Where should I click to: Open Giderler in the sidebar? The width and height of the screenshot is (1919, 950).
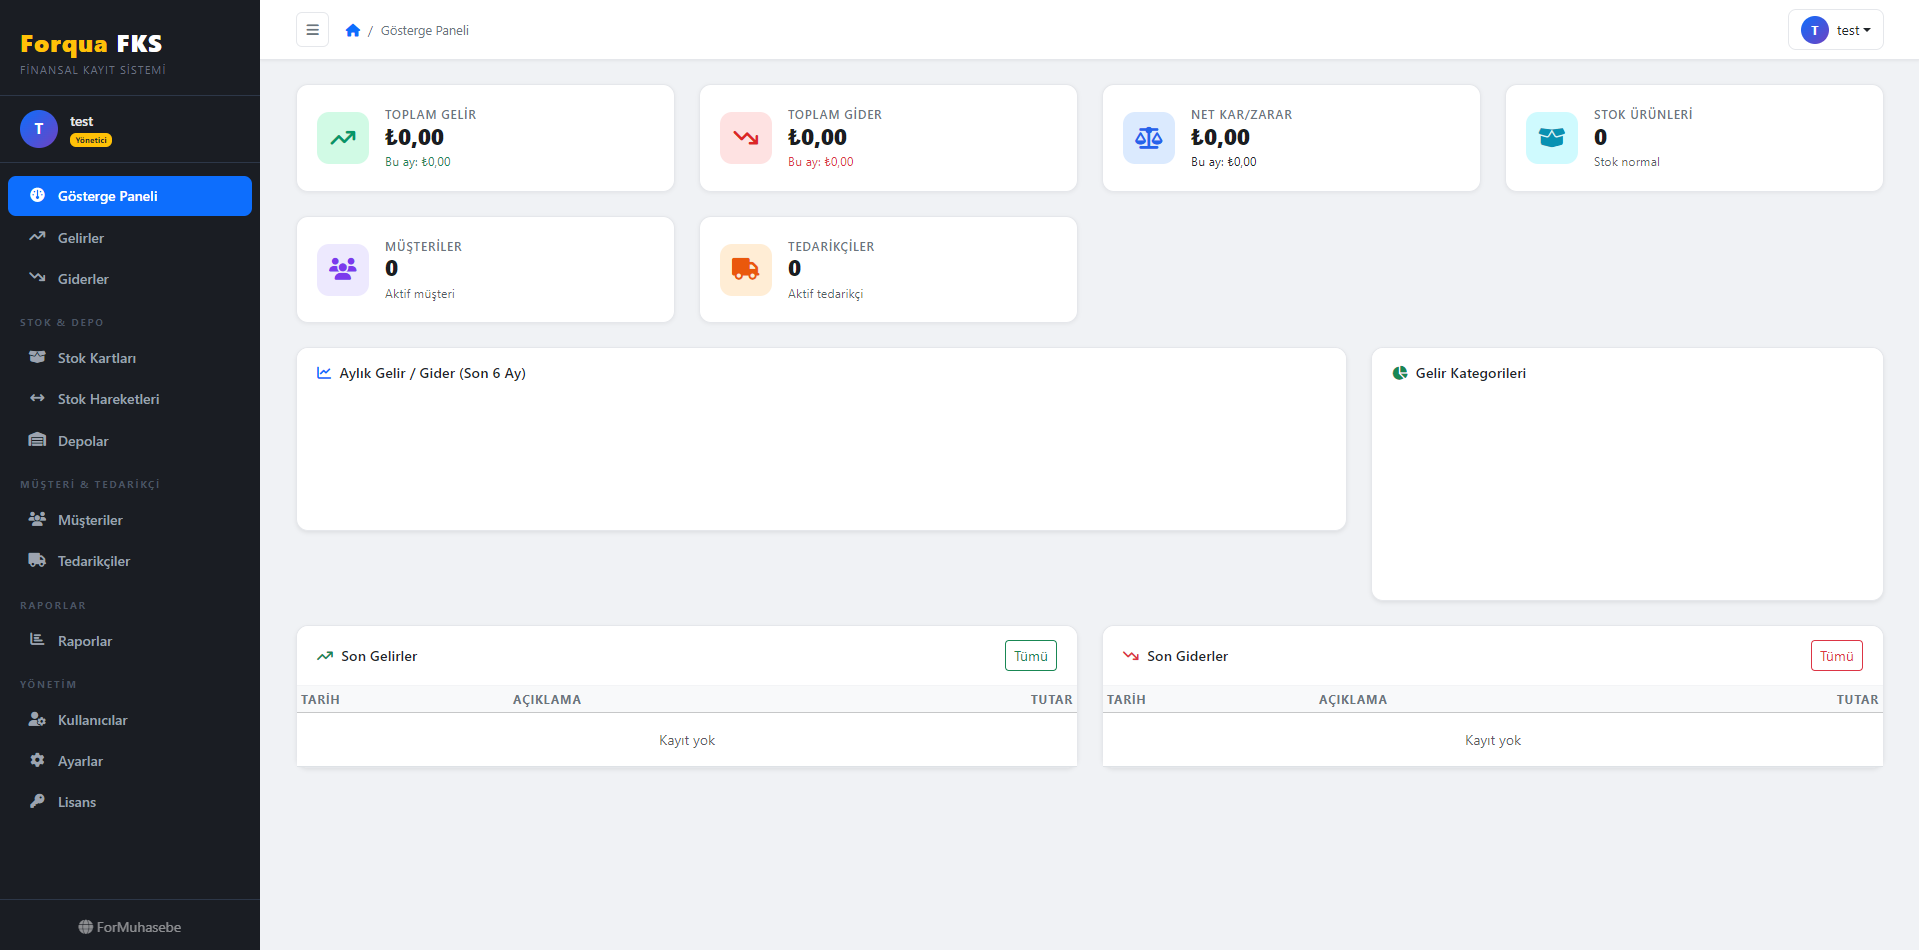pos(83,279)
